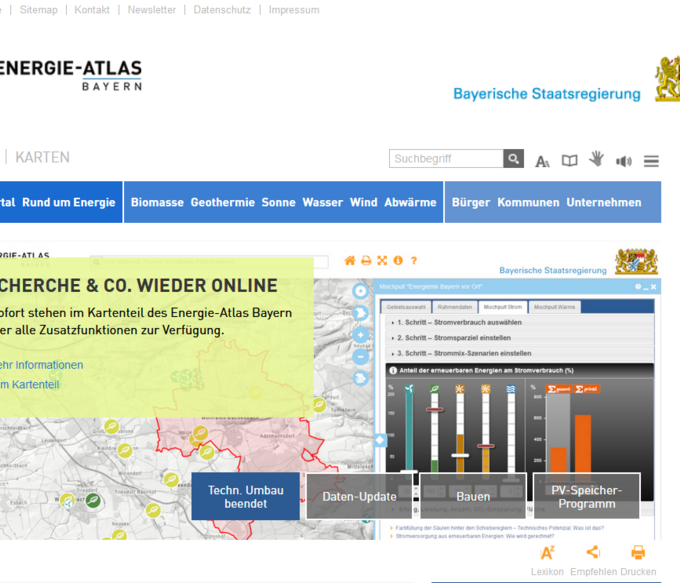Open the Datenschutz link
Viewport: 680px width, 583px height.
pos(222,10)
